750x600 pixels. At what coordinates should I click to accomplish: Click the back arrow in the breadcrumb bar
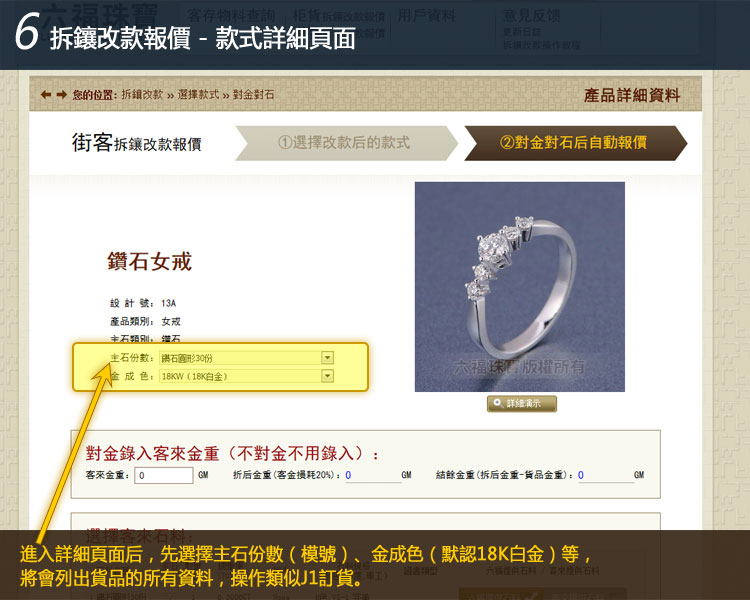[x=46, y=95]
